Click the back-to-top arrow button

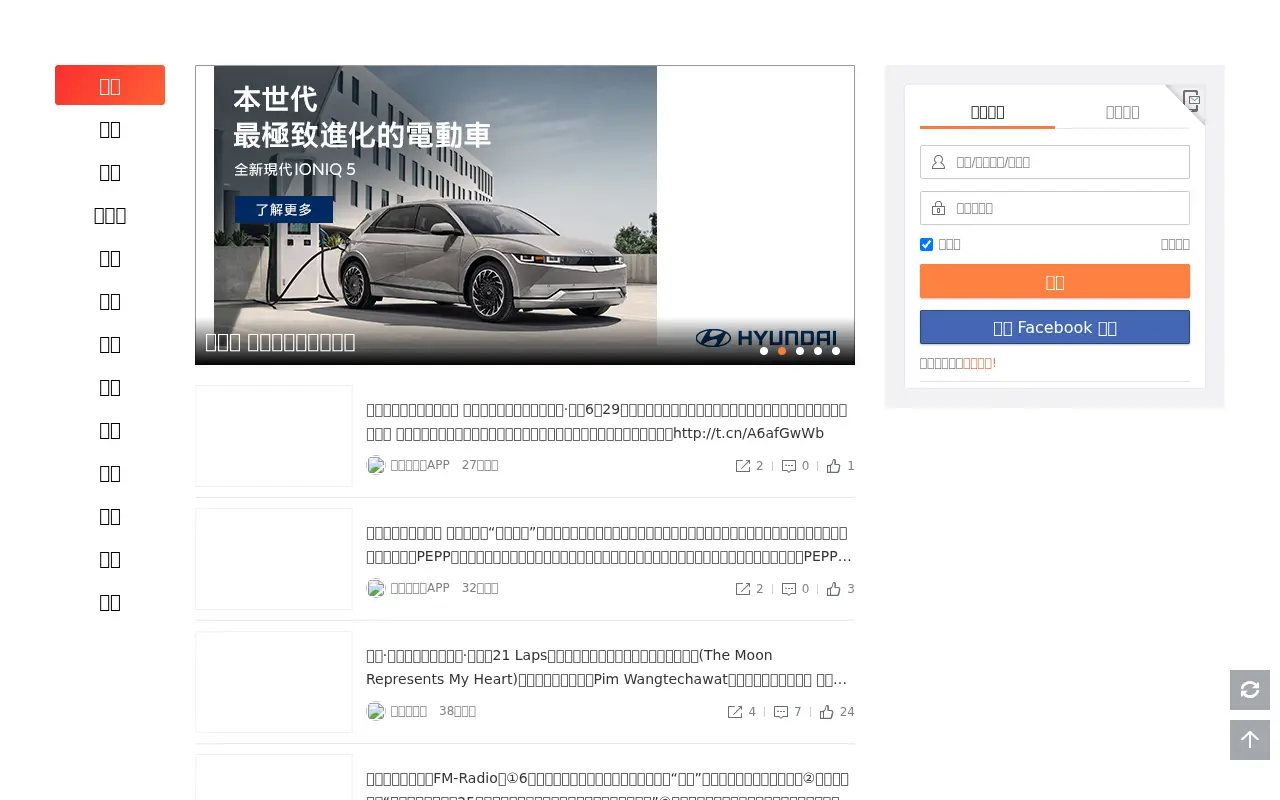[1250, 740]
